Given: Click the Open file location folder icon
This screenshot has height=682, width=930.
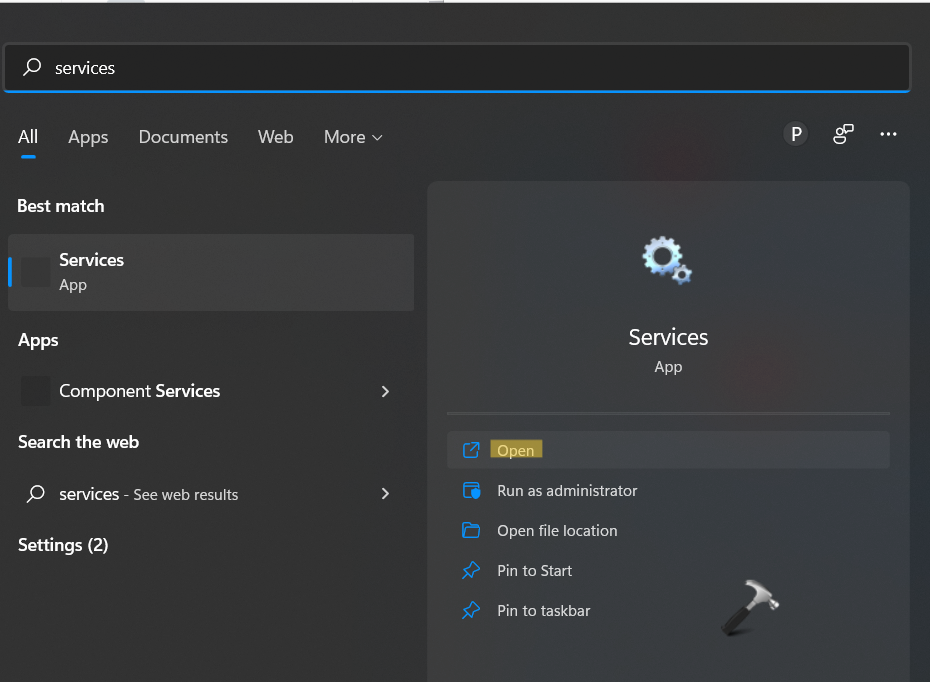Looking at the screenshot, I should tap(471, 531).
